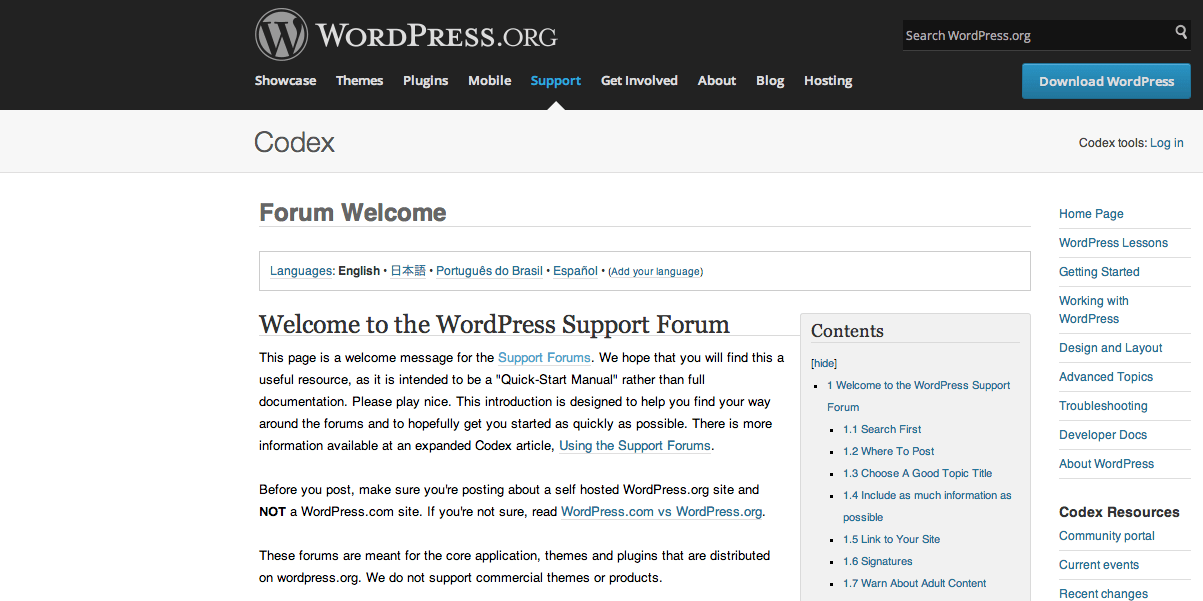Open the Showcase menu item

coord(285,80)
